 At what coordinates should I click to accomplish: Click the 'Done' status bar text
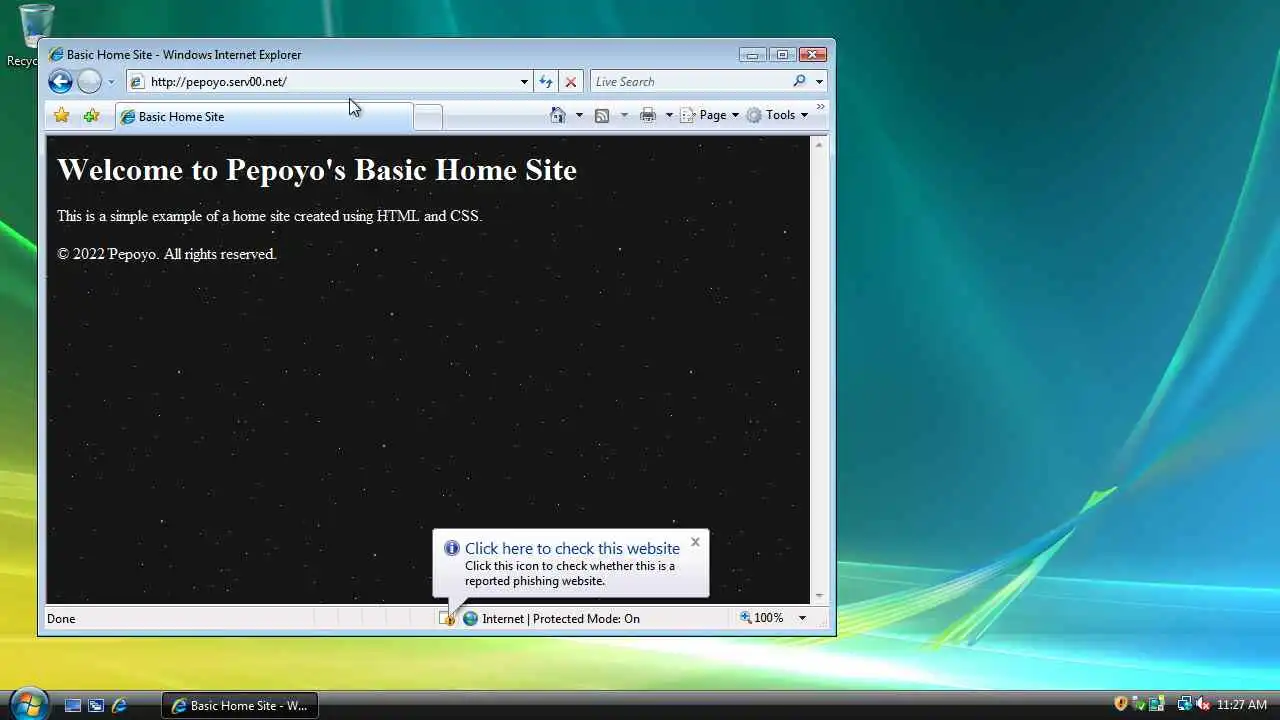(x=61, y=619)
